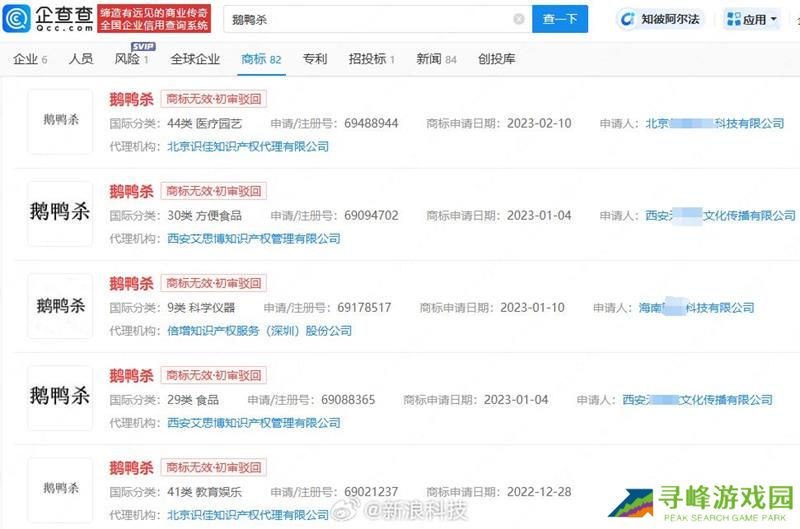
Task: Switch to the 创投库 tab
Action: 497,59
